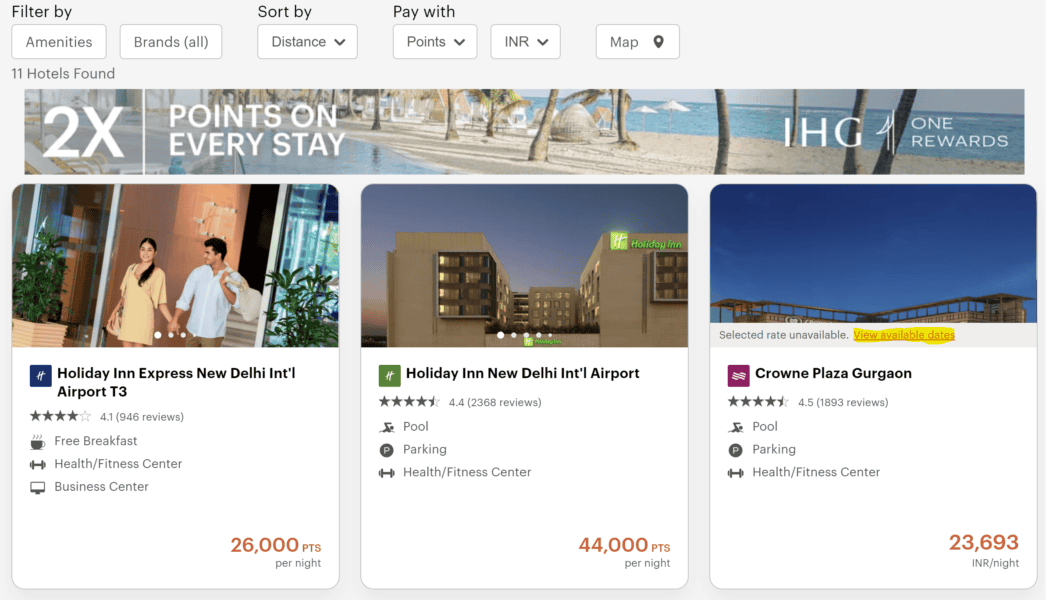This screenshot has height=600, width=1046.
Task: Switch to Map view
Action: pyautogui.click(x=637, y=41)
